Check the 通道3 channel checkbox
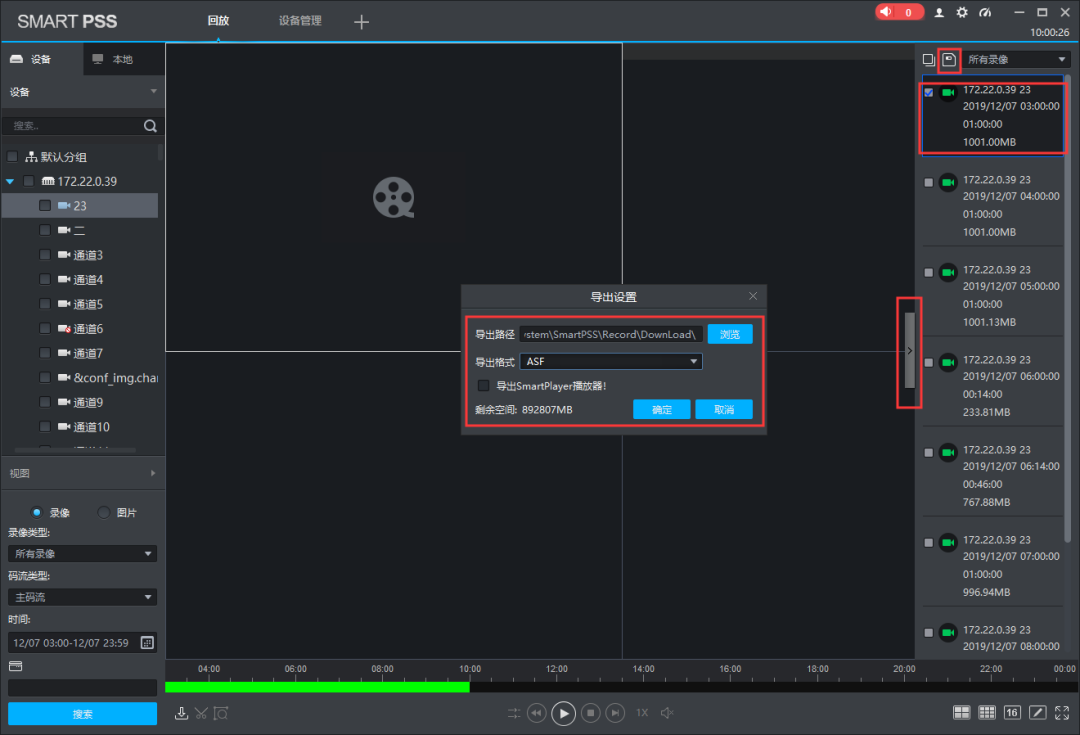Viewport: 1080px width, 735px height. [x=45, y=255]
